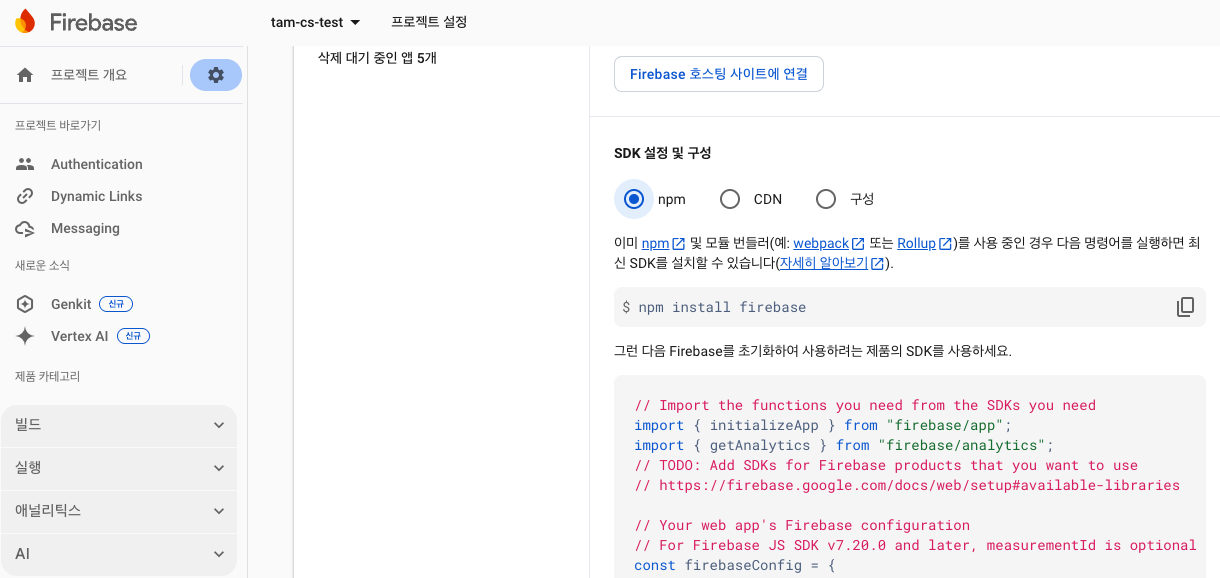The height and width of the screenshot is (578, 1220).
Task: Click the SDK 설정 및 구성 heading
Action: [663, 153]
